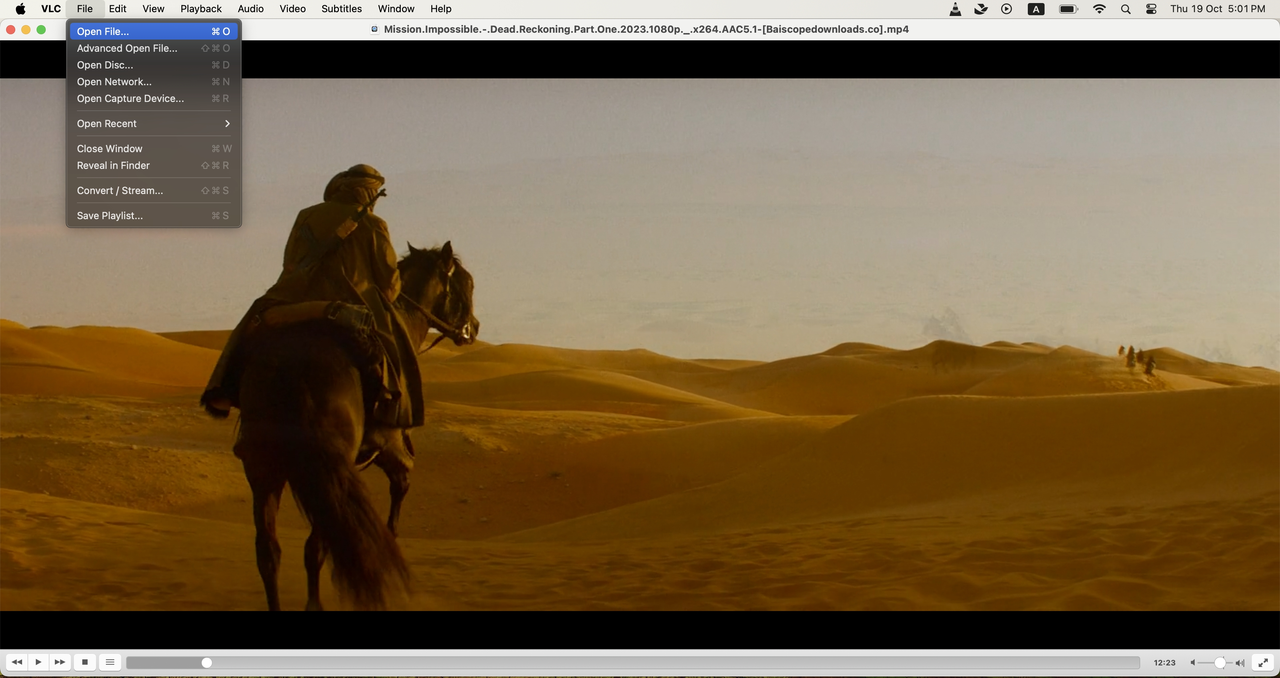Select Open Network... in File menu
The image size is (1280, 678).
[x=153, y=82]
